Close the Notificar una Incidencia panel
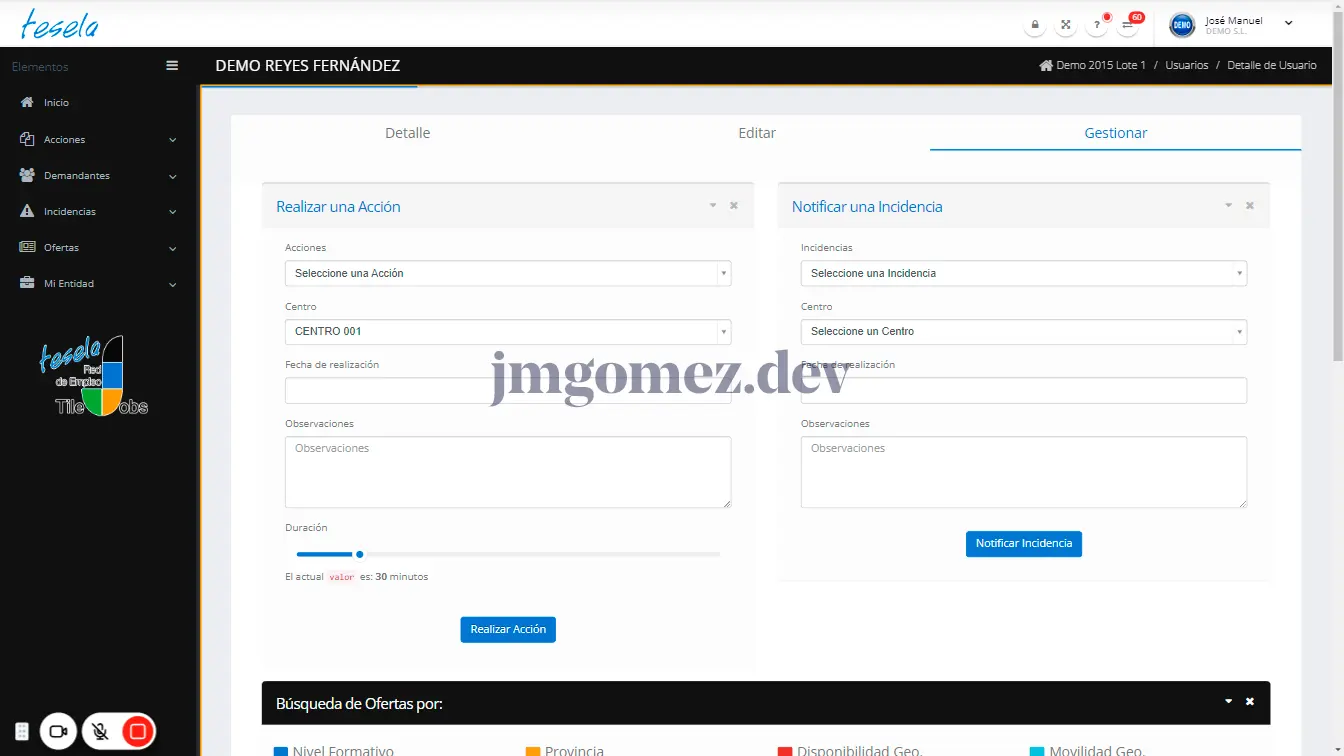The width and height of the screenshot is (1344, 756). tap(1249, 206)
